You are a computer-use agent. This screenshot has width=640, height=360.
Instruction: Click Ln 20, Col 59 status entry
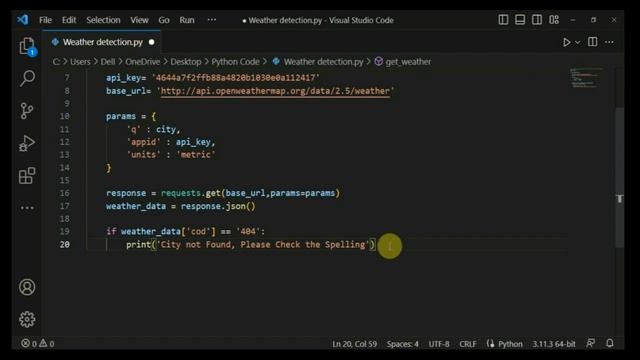click(x=354, y=344)
